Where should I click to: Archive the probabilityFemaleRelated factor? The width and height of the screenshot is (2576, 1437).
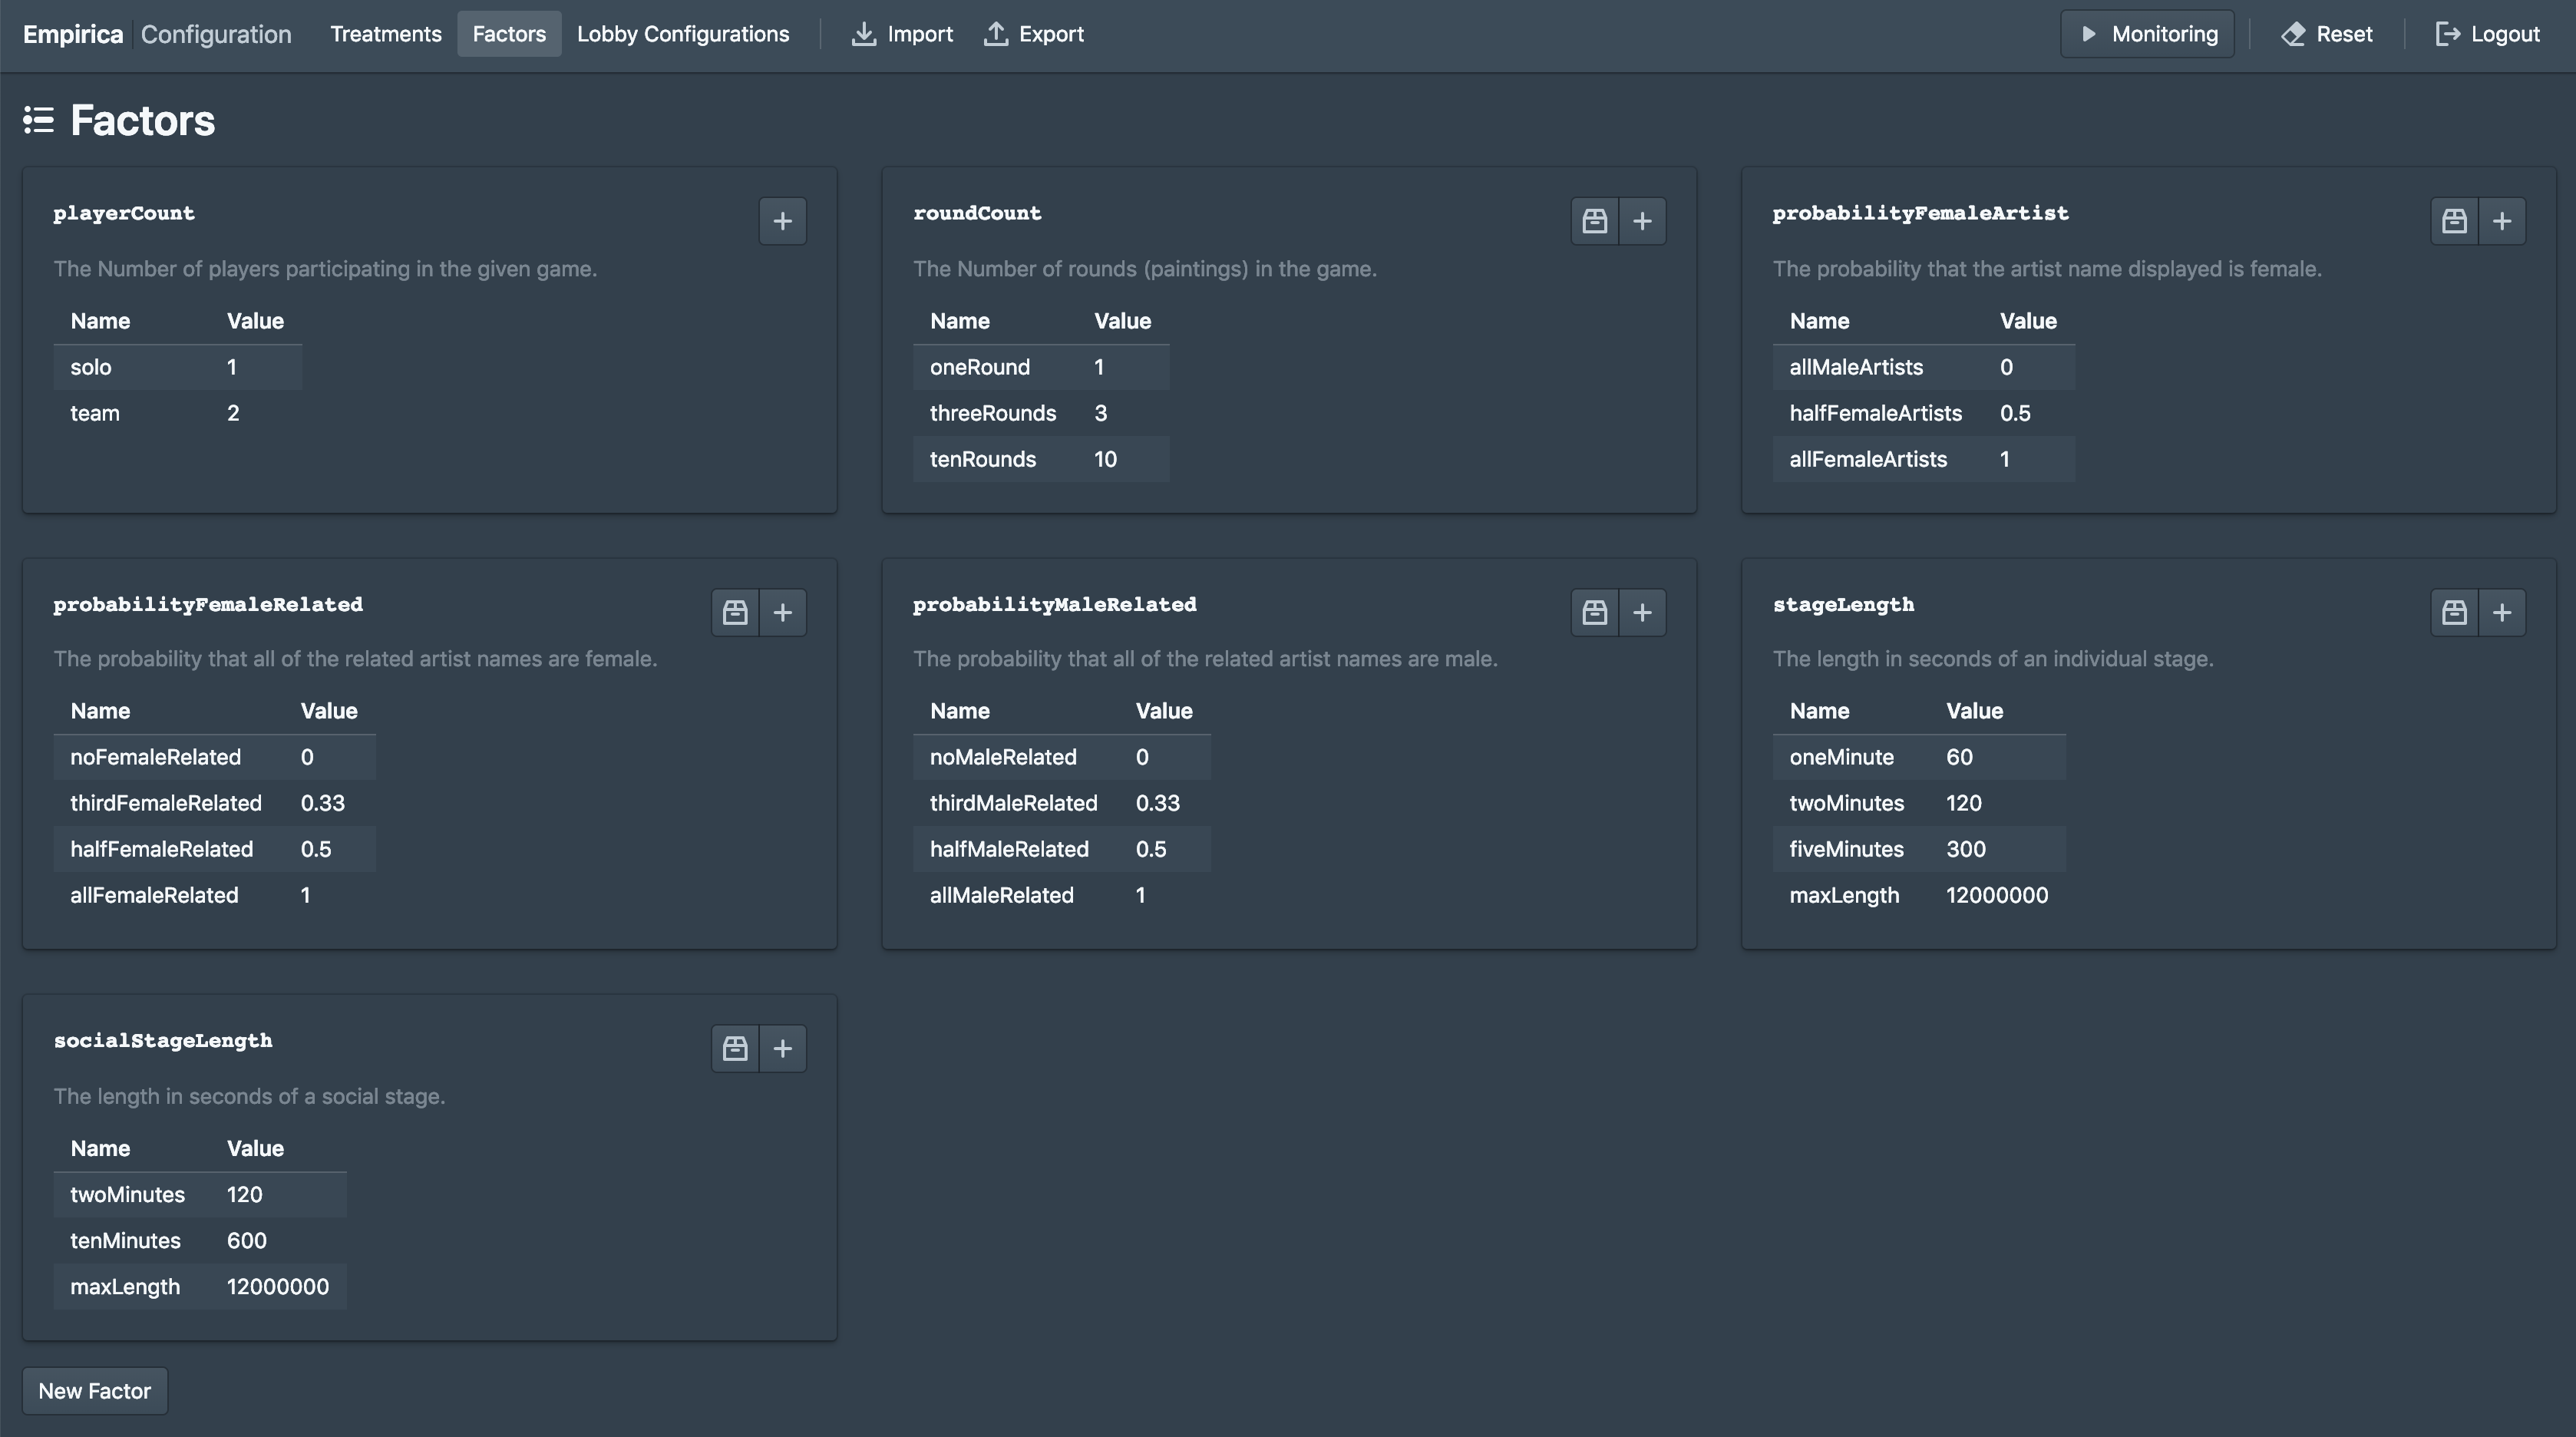tap(735, 612)
